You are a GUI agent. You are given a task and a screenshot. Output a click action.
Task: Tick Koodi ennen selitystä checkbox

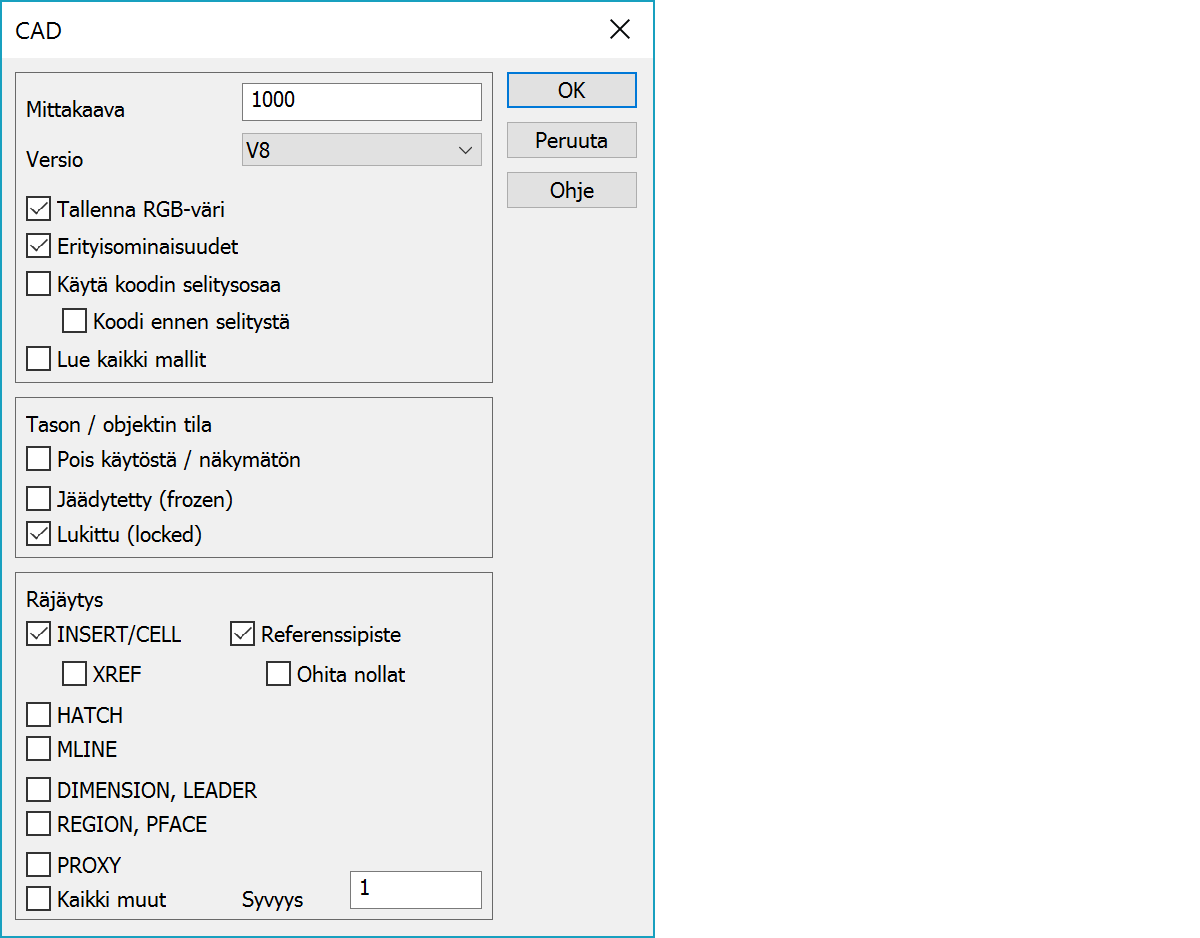pyautogui.click(x=75, y=321)
